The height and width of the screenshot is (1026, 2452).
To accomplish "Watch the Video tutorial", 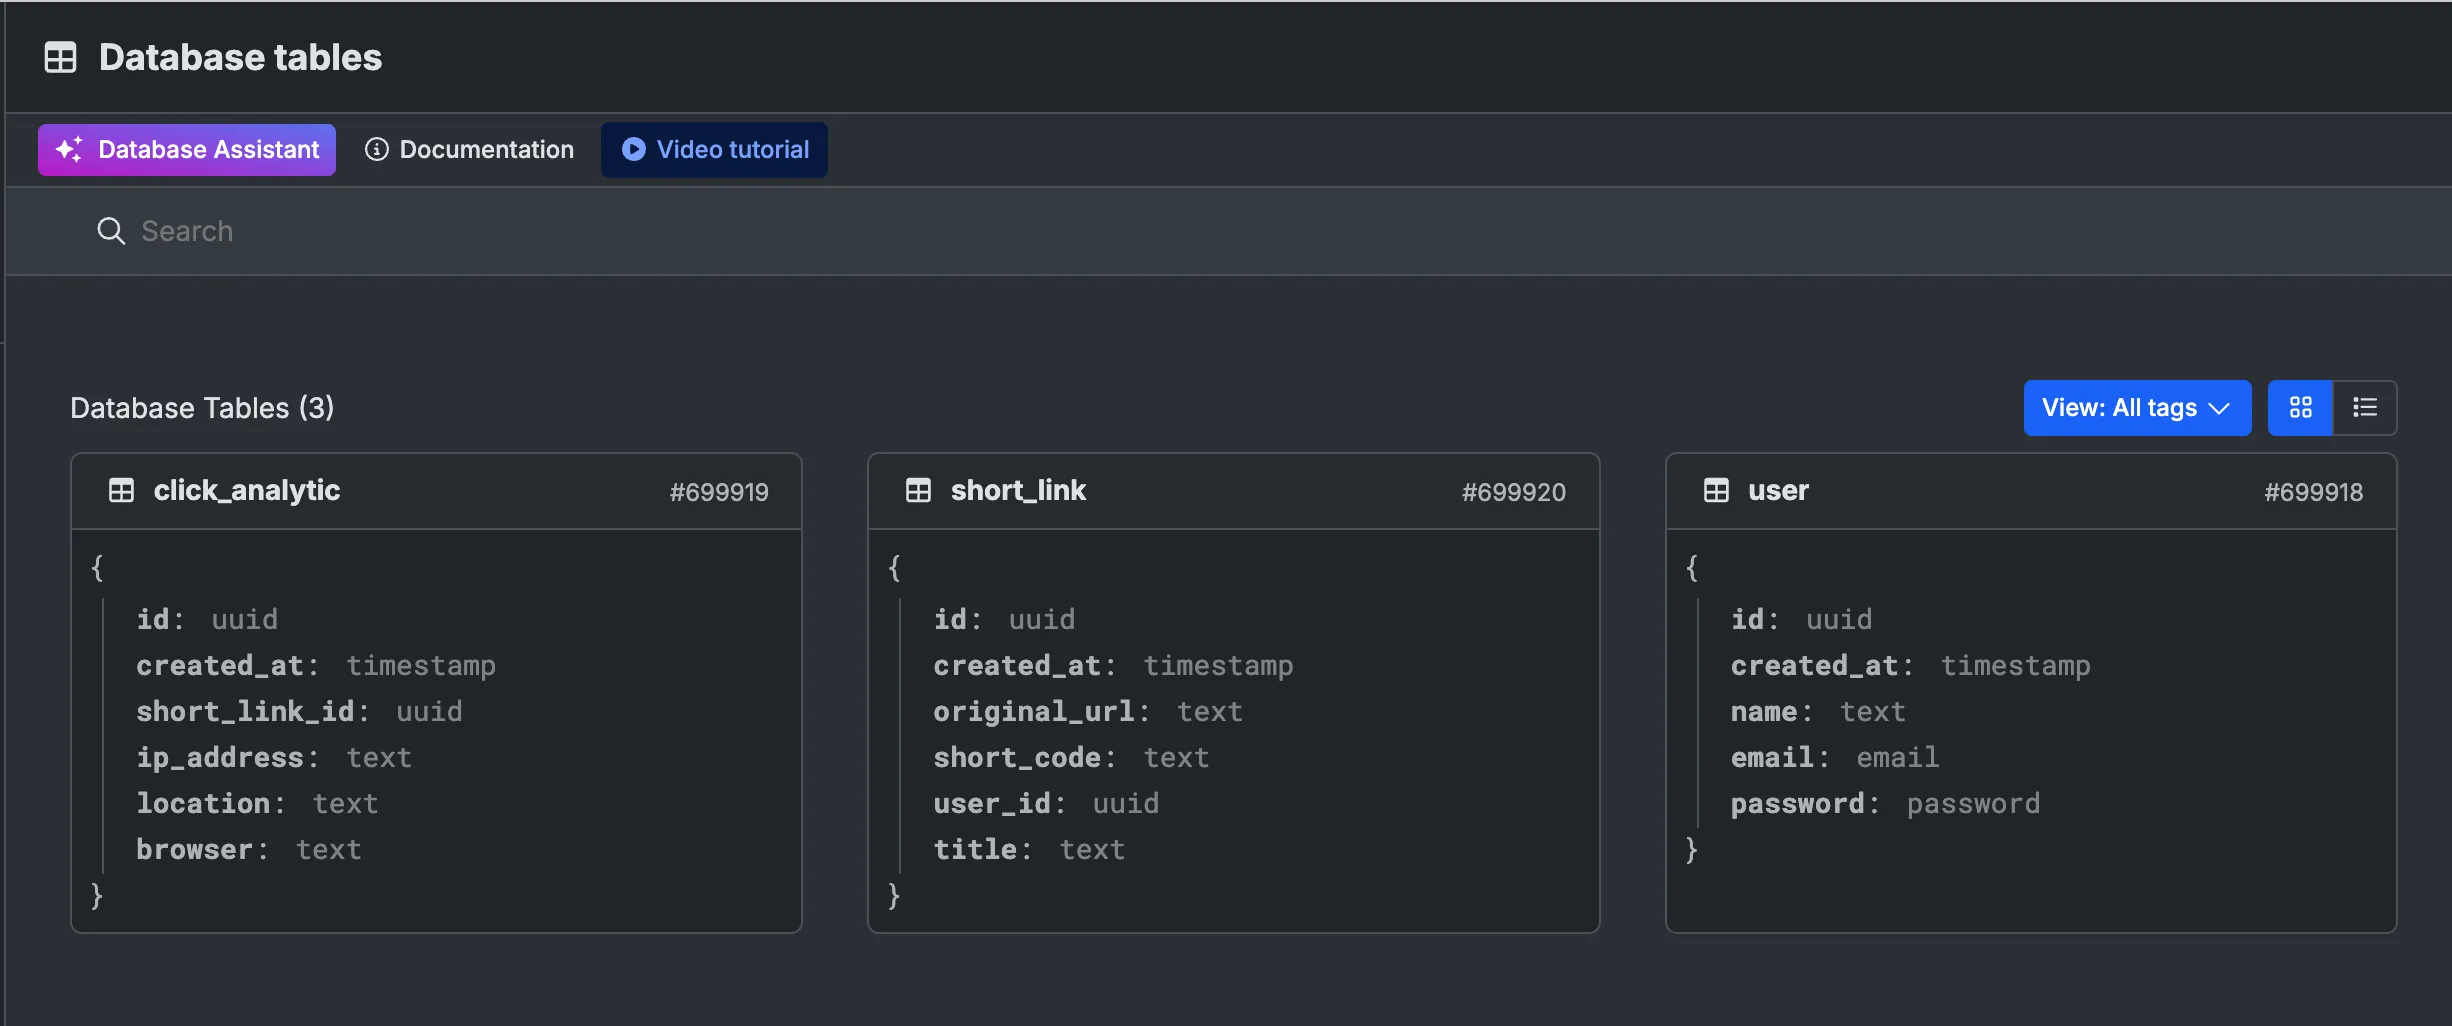I will coord(732,149).
